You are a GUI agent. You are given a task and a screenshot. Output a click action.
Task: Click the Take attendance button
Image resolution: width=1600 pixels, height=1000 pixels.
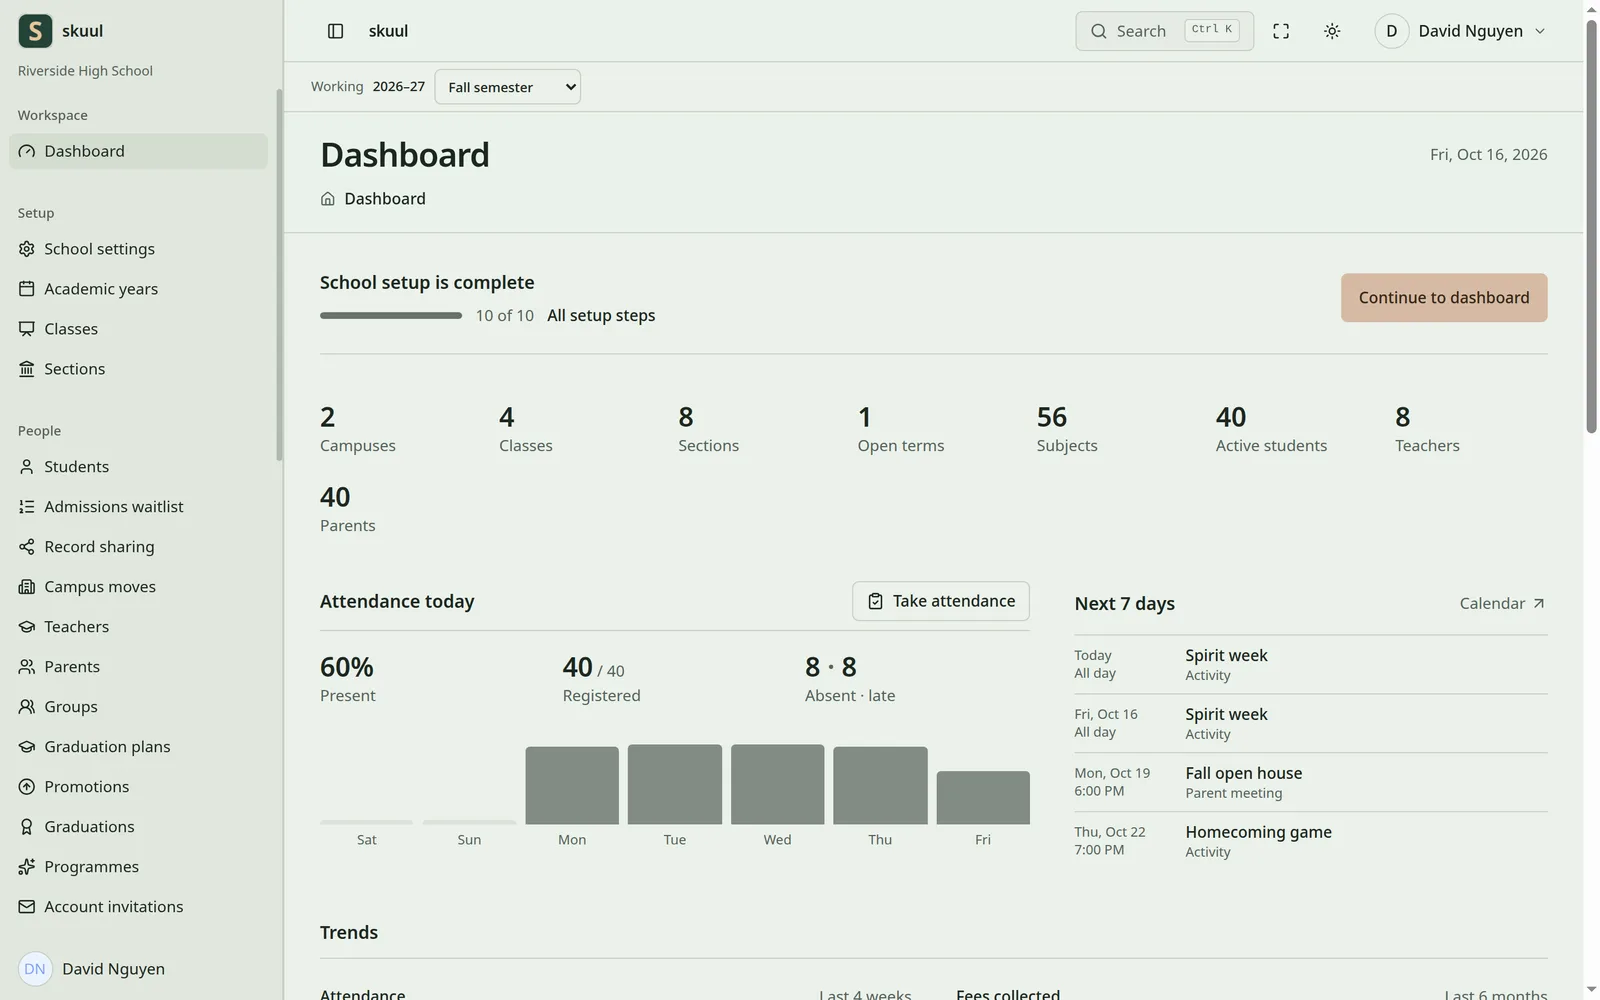tap(941, 601)
